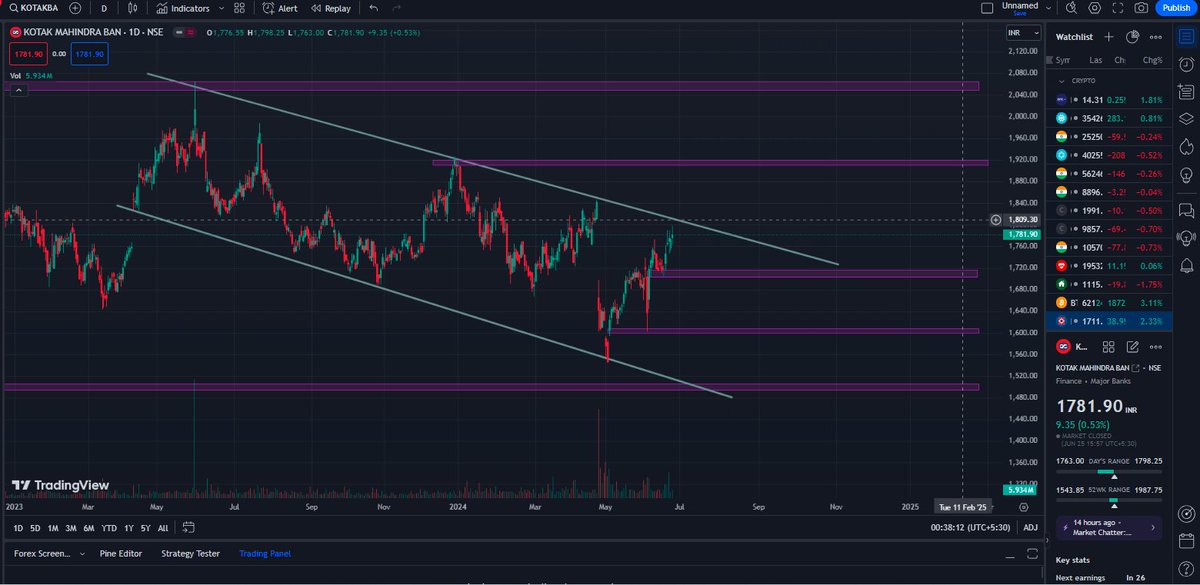
Task: Toggle the ADJ adjusted data option
Action: coord(1030,528)
